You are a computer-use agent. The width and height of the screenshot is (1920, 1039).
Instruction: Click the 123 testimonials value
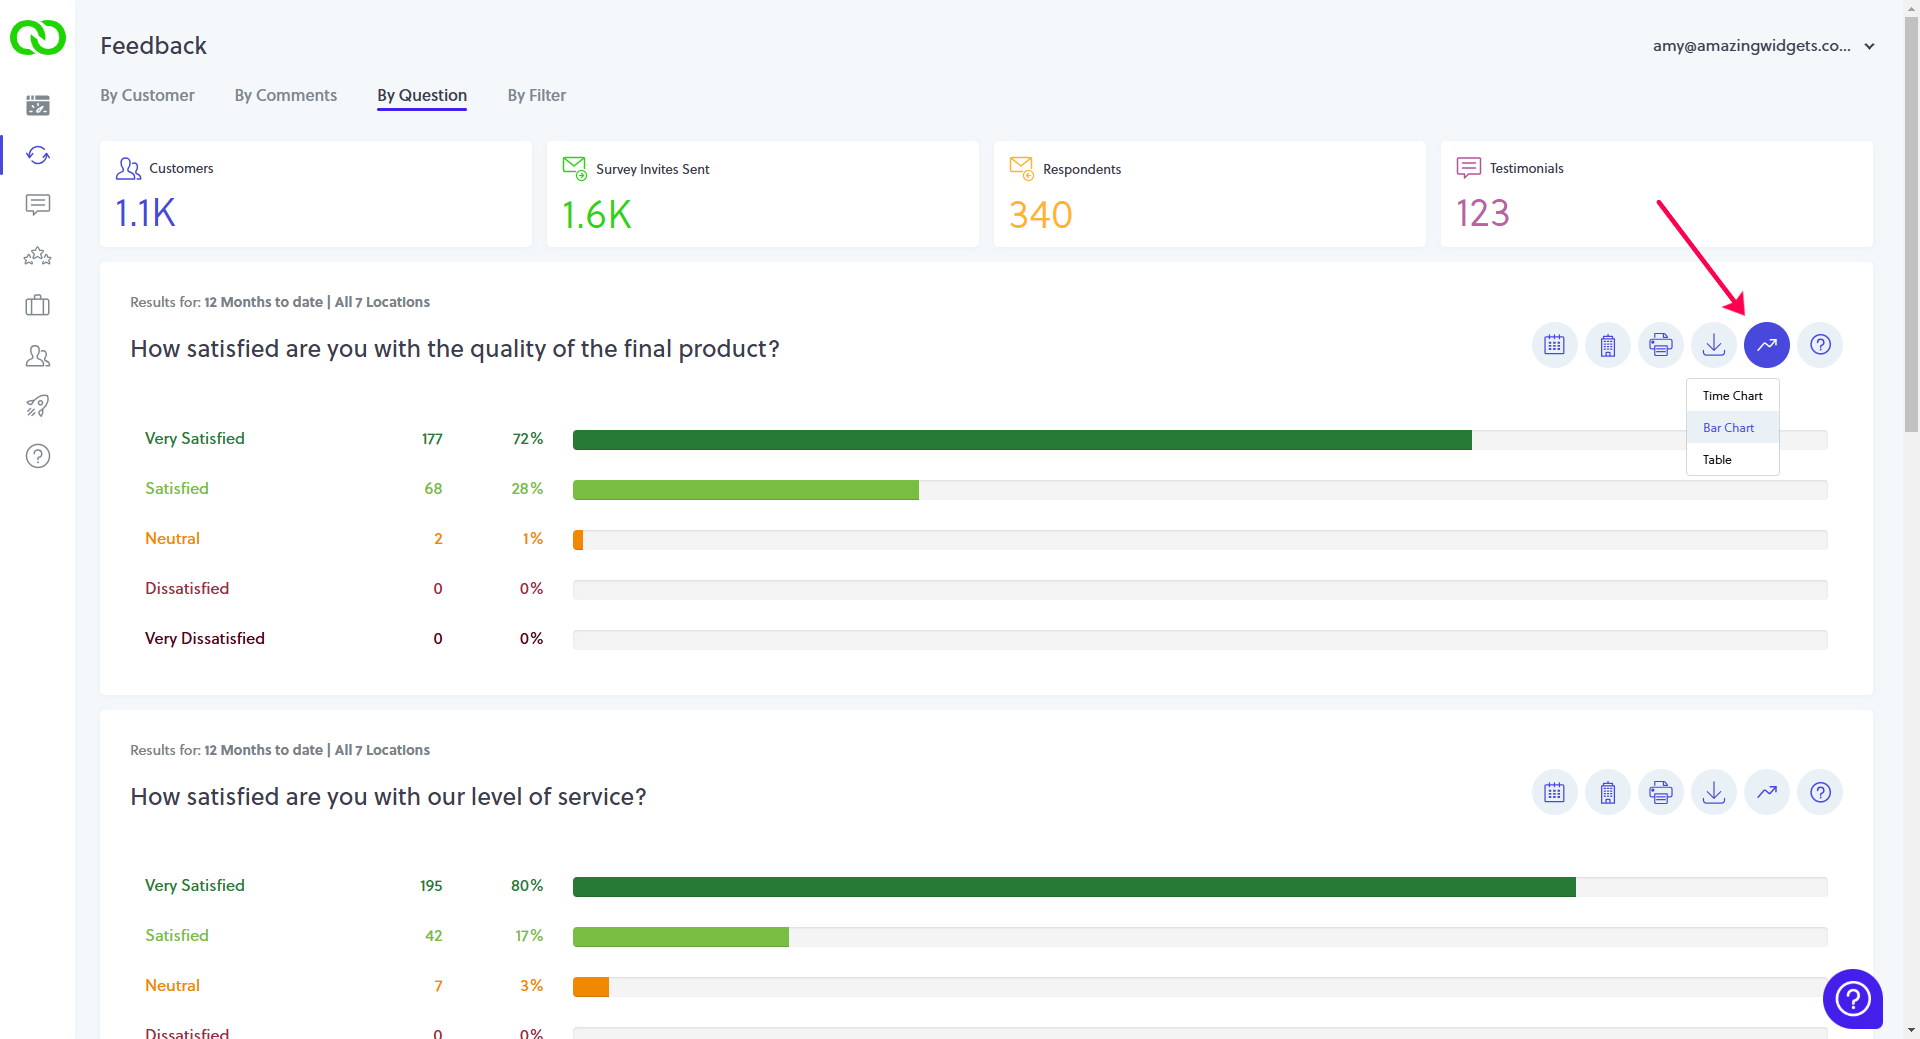tap(1483, 213)
